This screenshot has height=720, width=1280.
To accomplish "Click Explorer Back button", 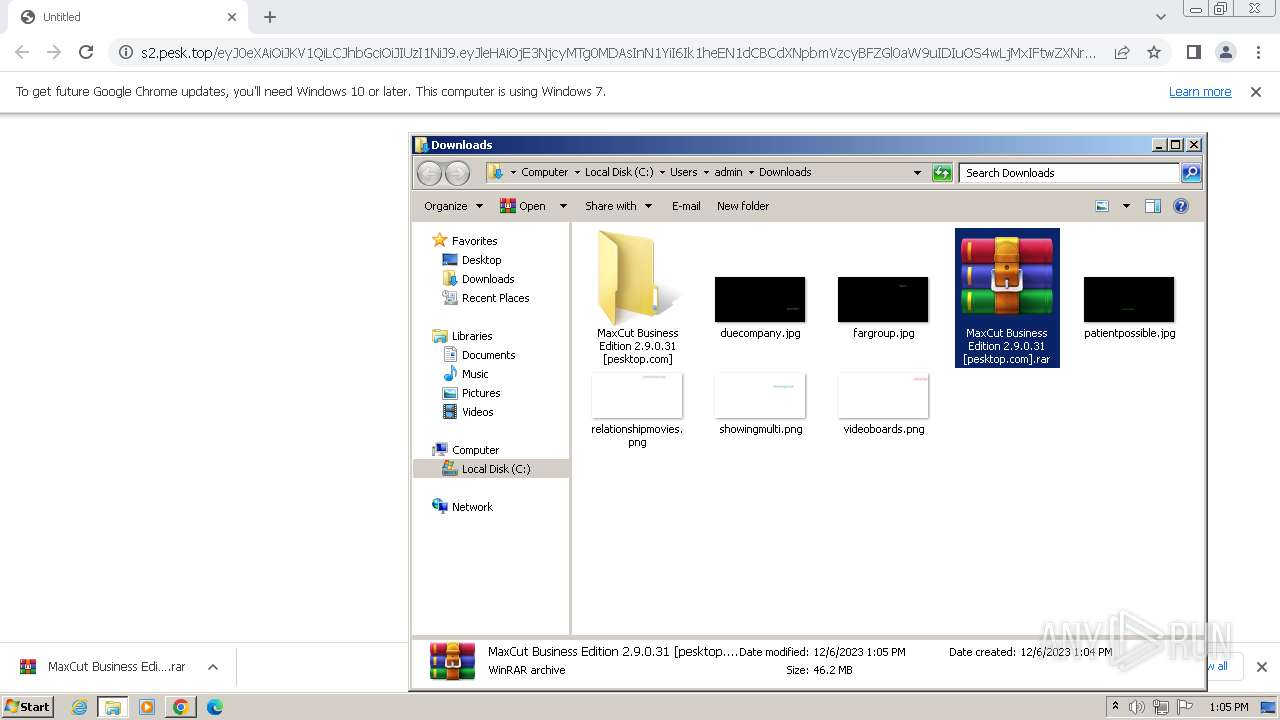I will (429, 173).
